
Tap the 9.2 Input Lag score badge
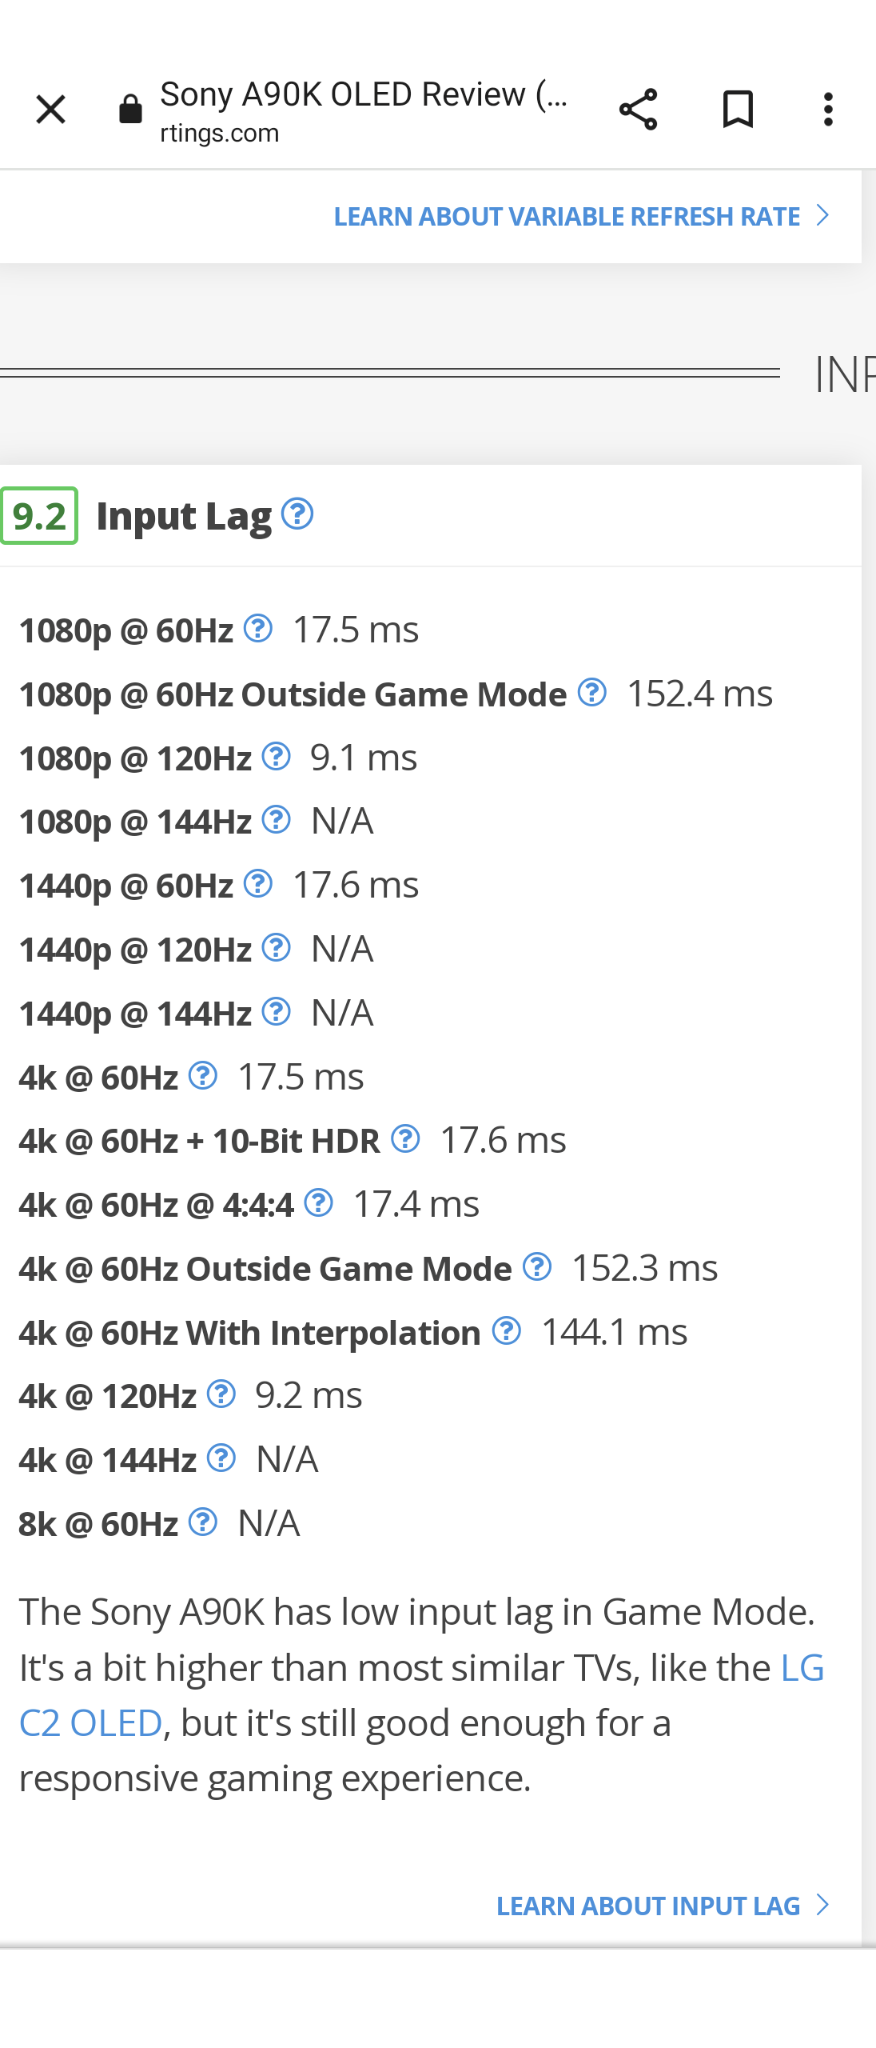point(40,516)
